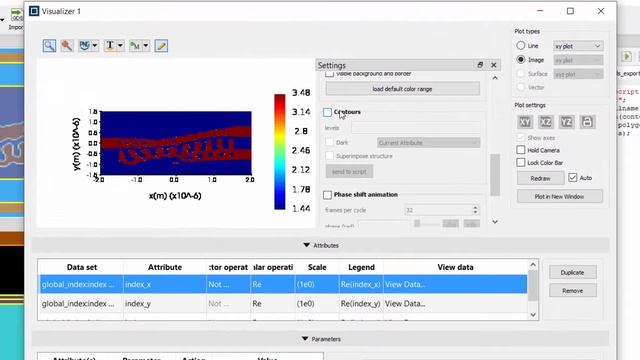Click Re scalar operation for index_y
Viewport: 640px width, 360px height.
point(273,304)
